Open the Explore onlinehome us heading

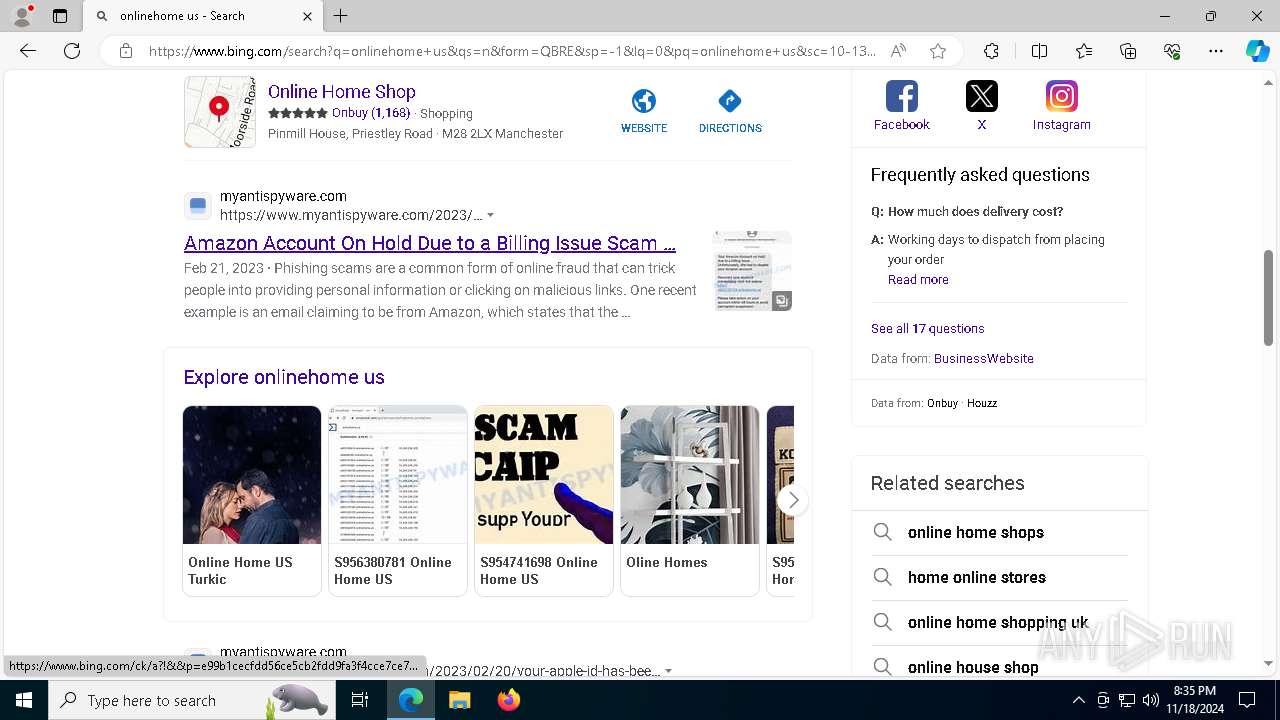click(x=284, y=377)
